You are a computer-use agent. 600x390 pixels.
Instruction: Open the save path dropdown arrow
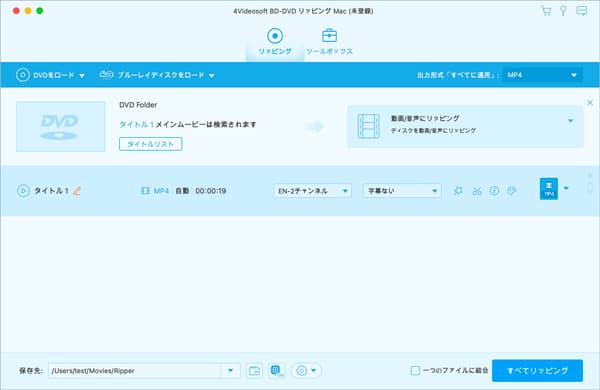tap(230, 370)
